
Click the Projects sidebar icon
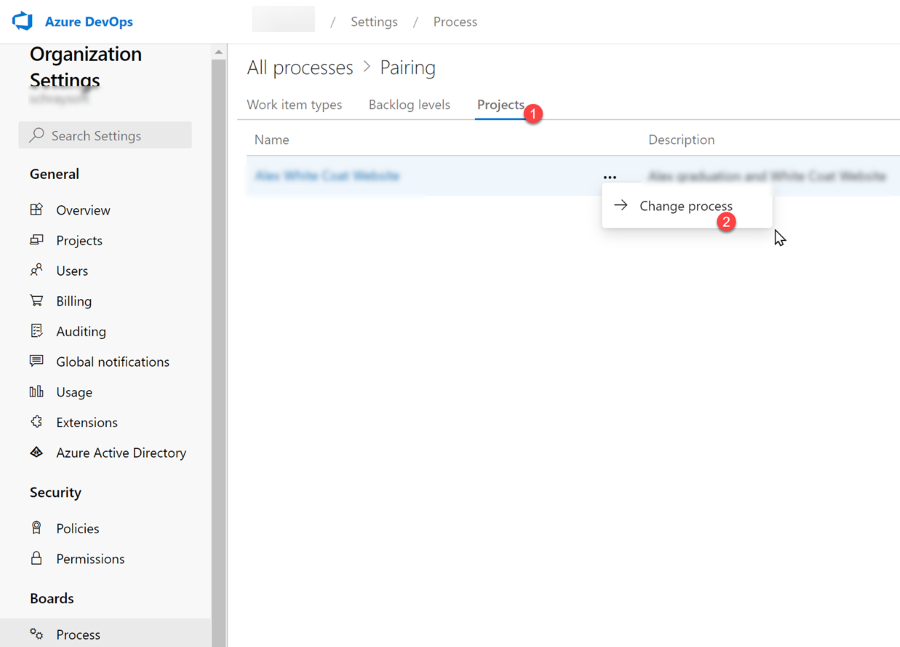pyautogui.click(x=36, y=240)
